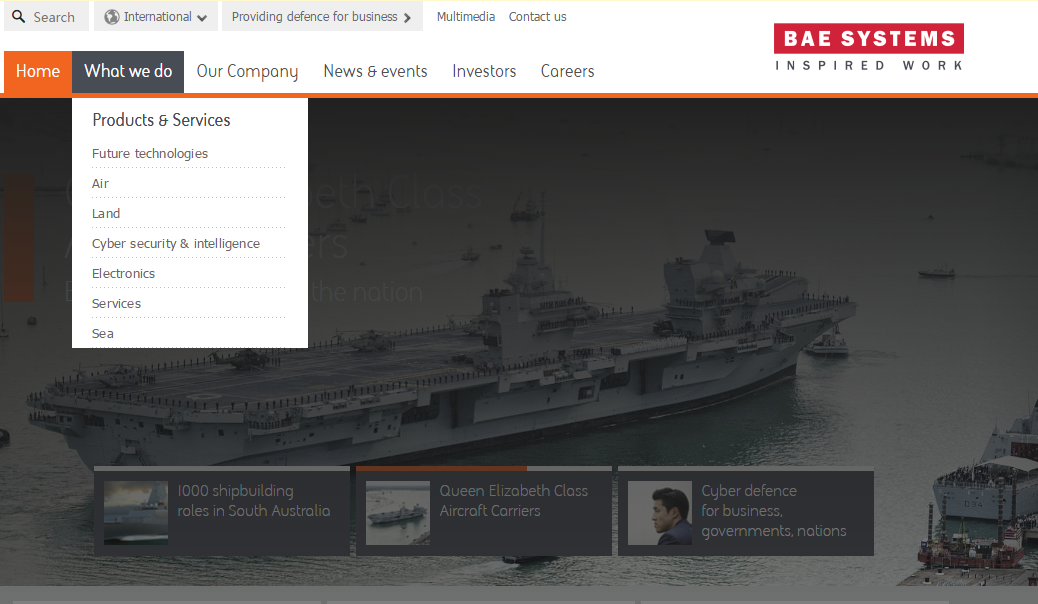This screenshot has width=1038, height=604.
Task: Open Cyber security & intelligence
Action: 175,244
